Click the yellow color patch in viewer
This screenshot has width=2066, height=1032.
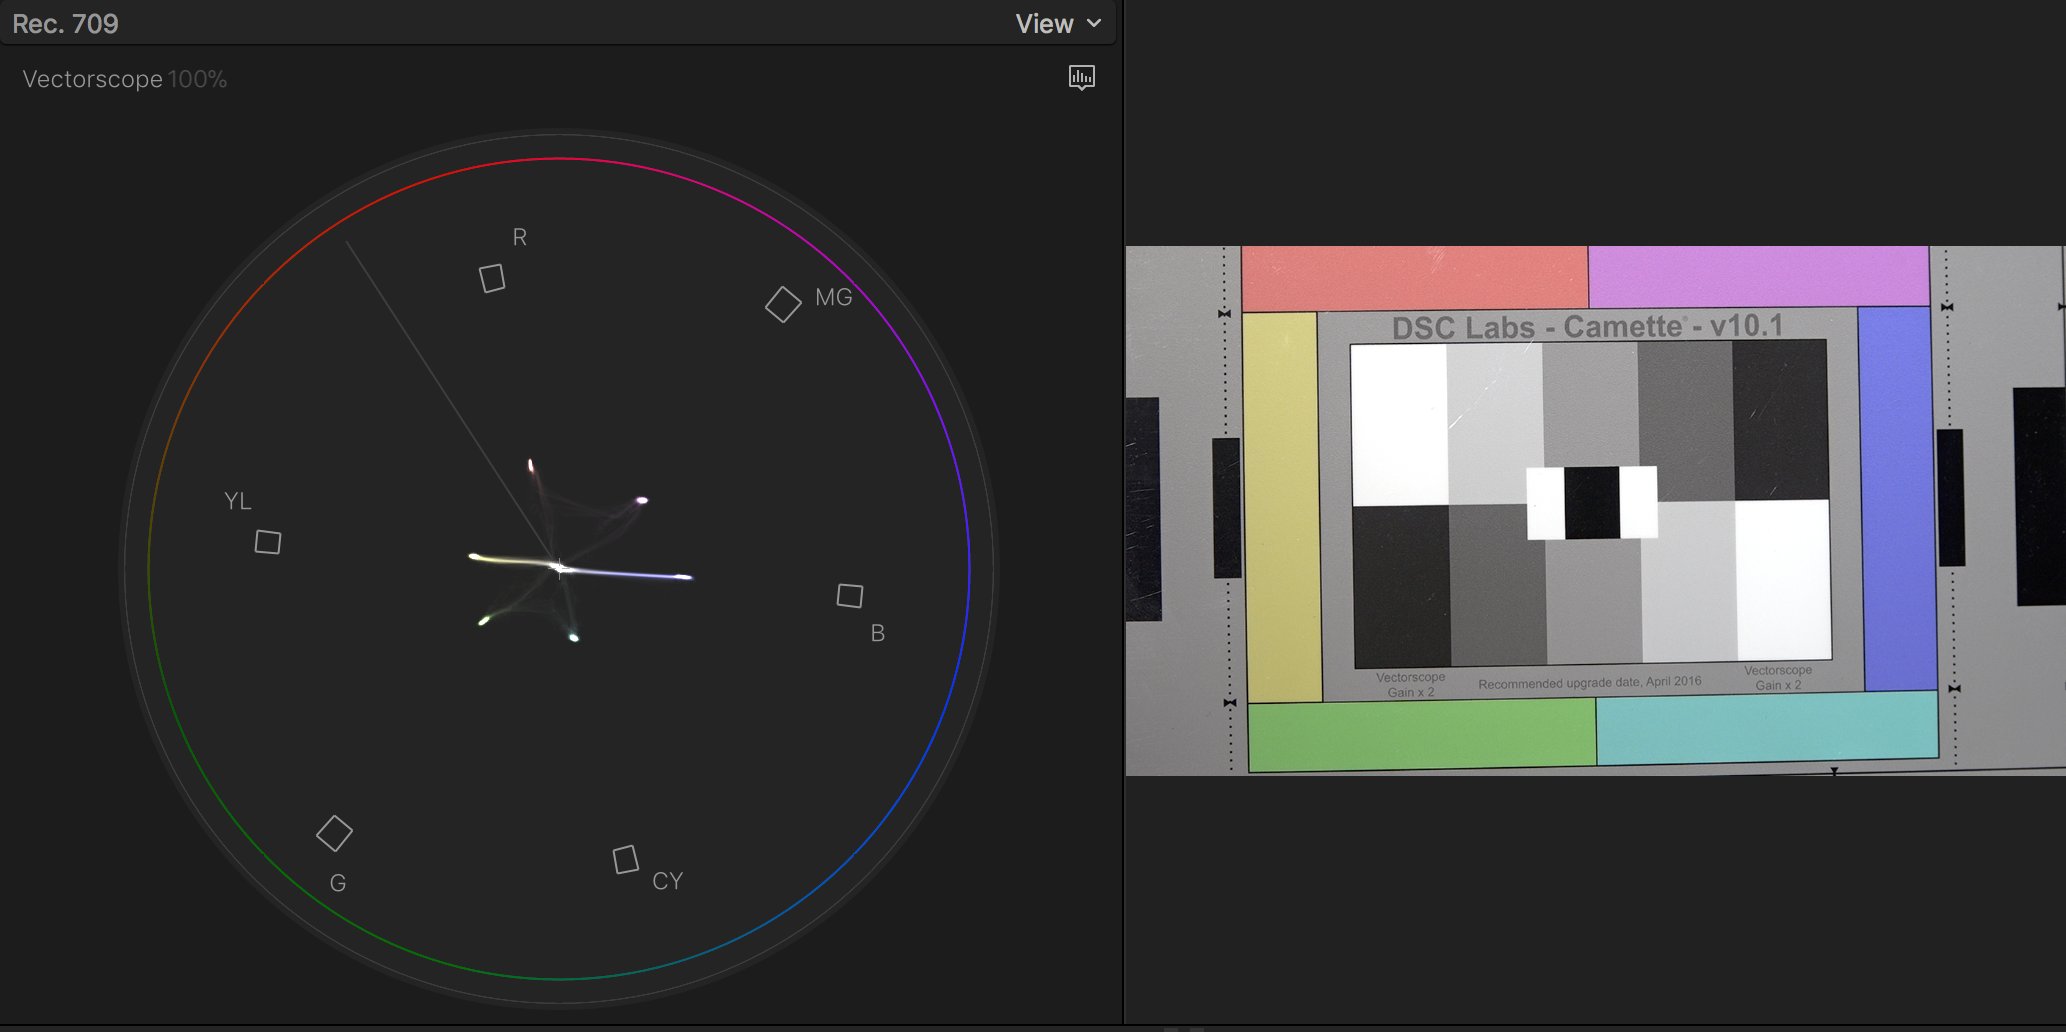pyautogui.click(x=1283, y=507)
